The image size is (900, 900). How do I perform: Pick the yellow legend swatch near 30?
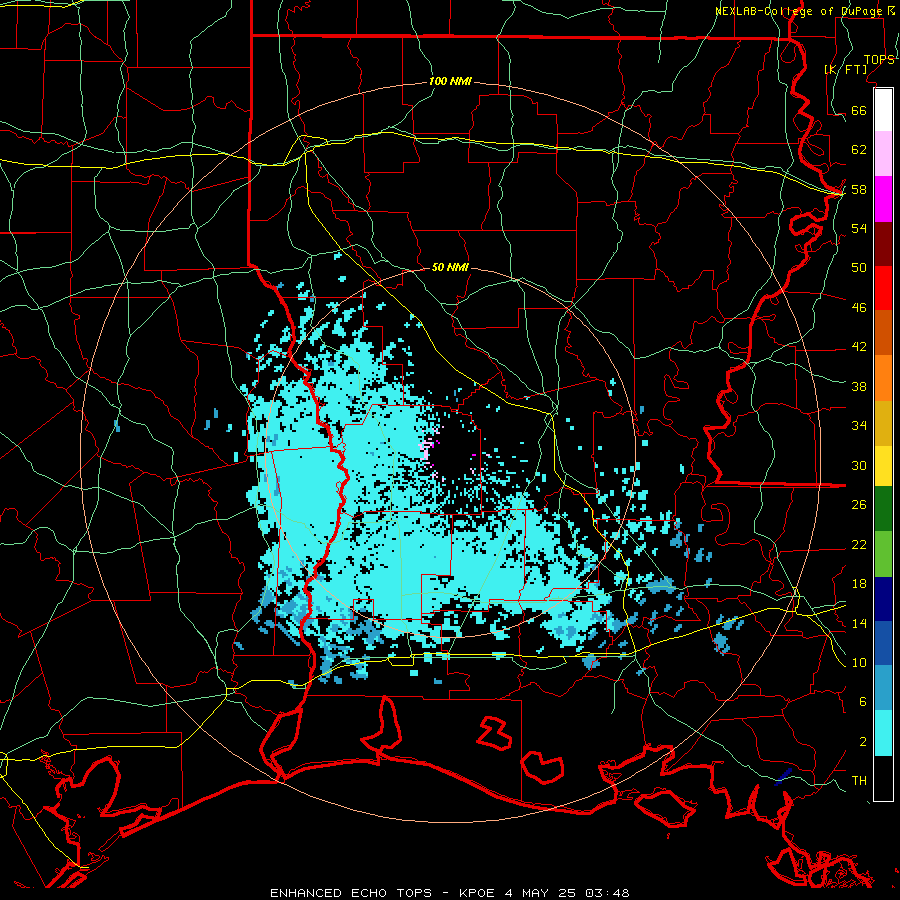tap(883, 466)
